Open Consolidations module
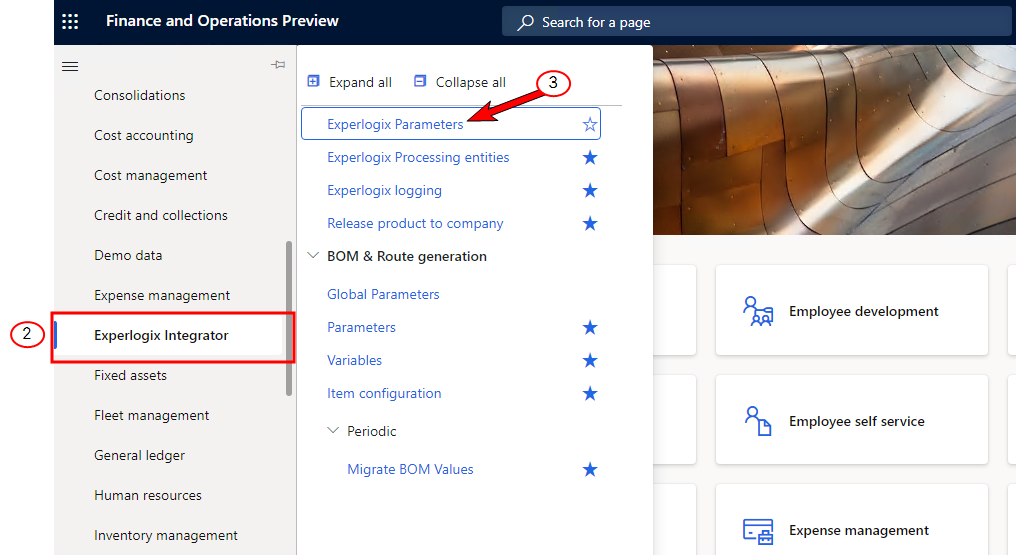Image resolution: width=1016 pixels, height=555 pixels. (139, 95)
